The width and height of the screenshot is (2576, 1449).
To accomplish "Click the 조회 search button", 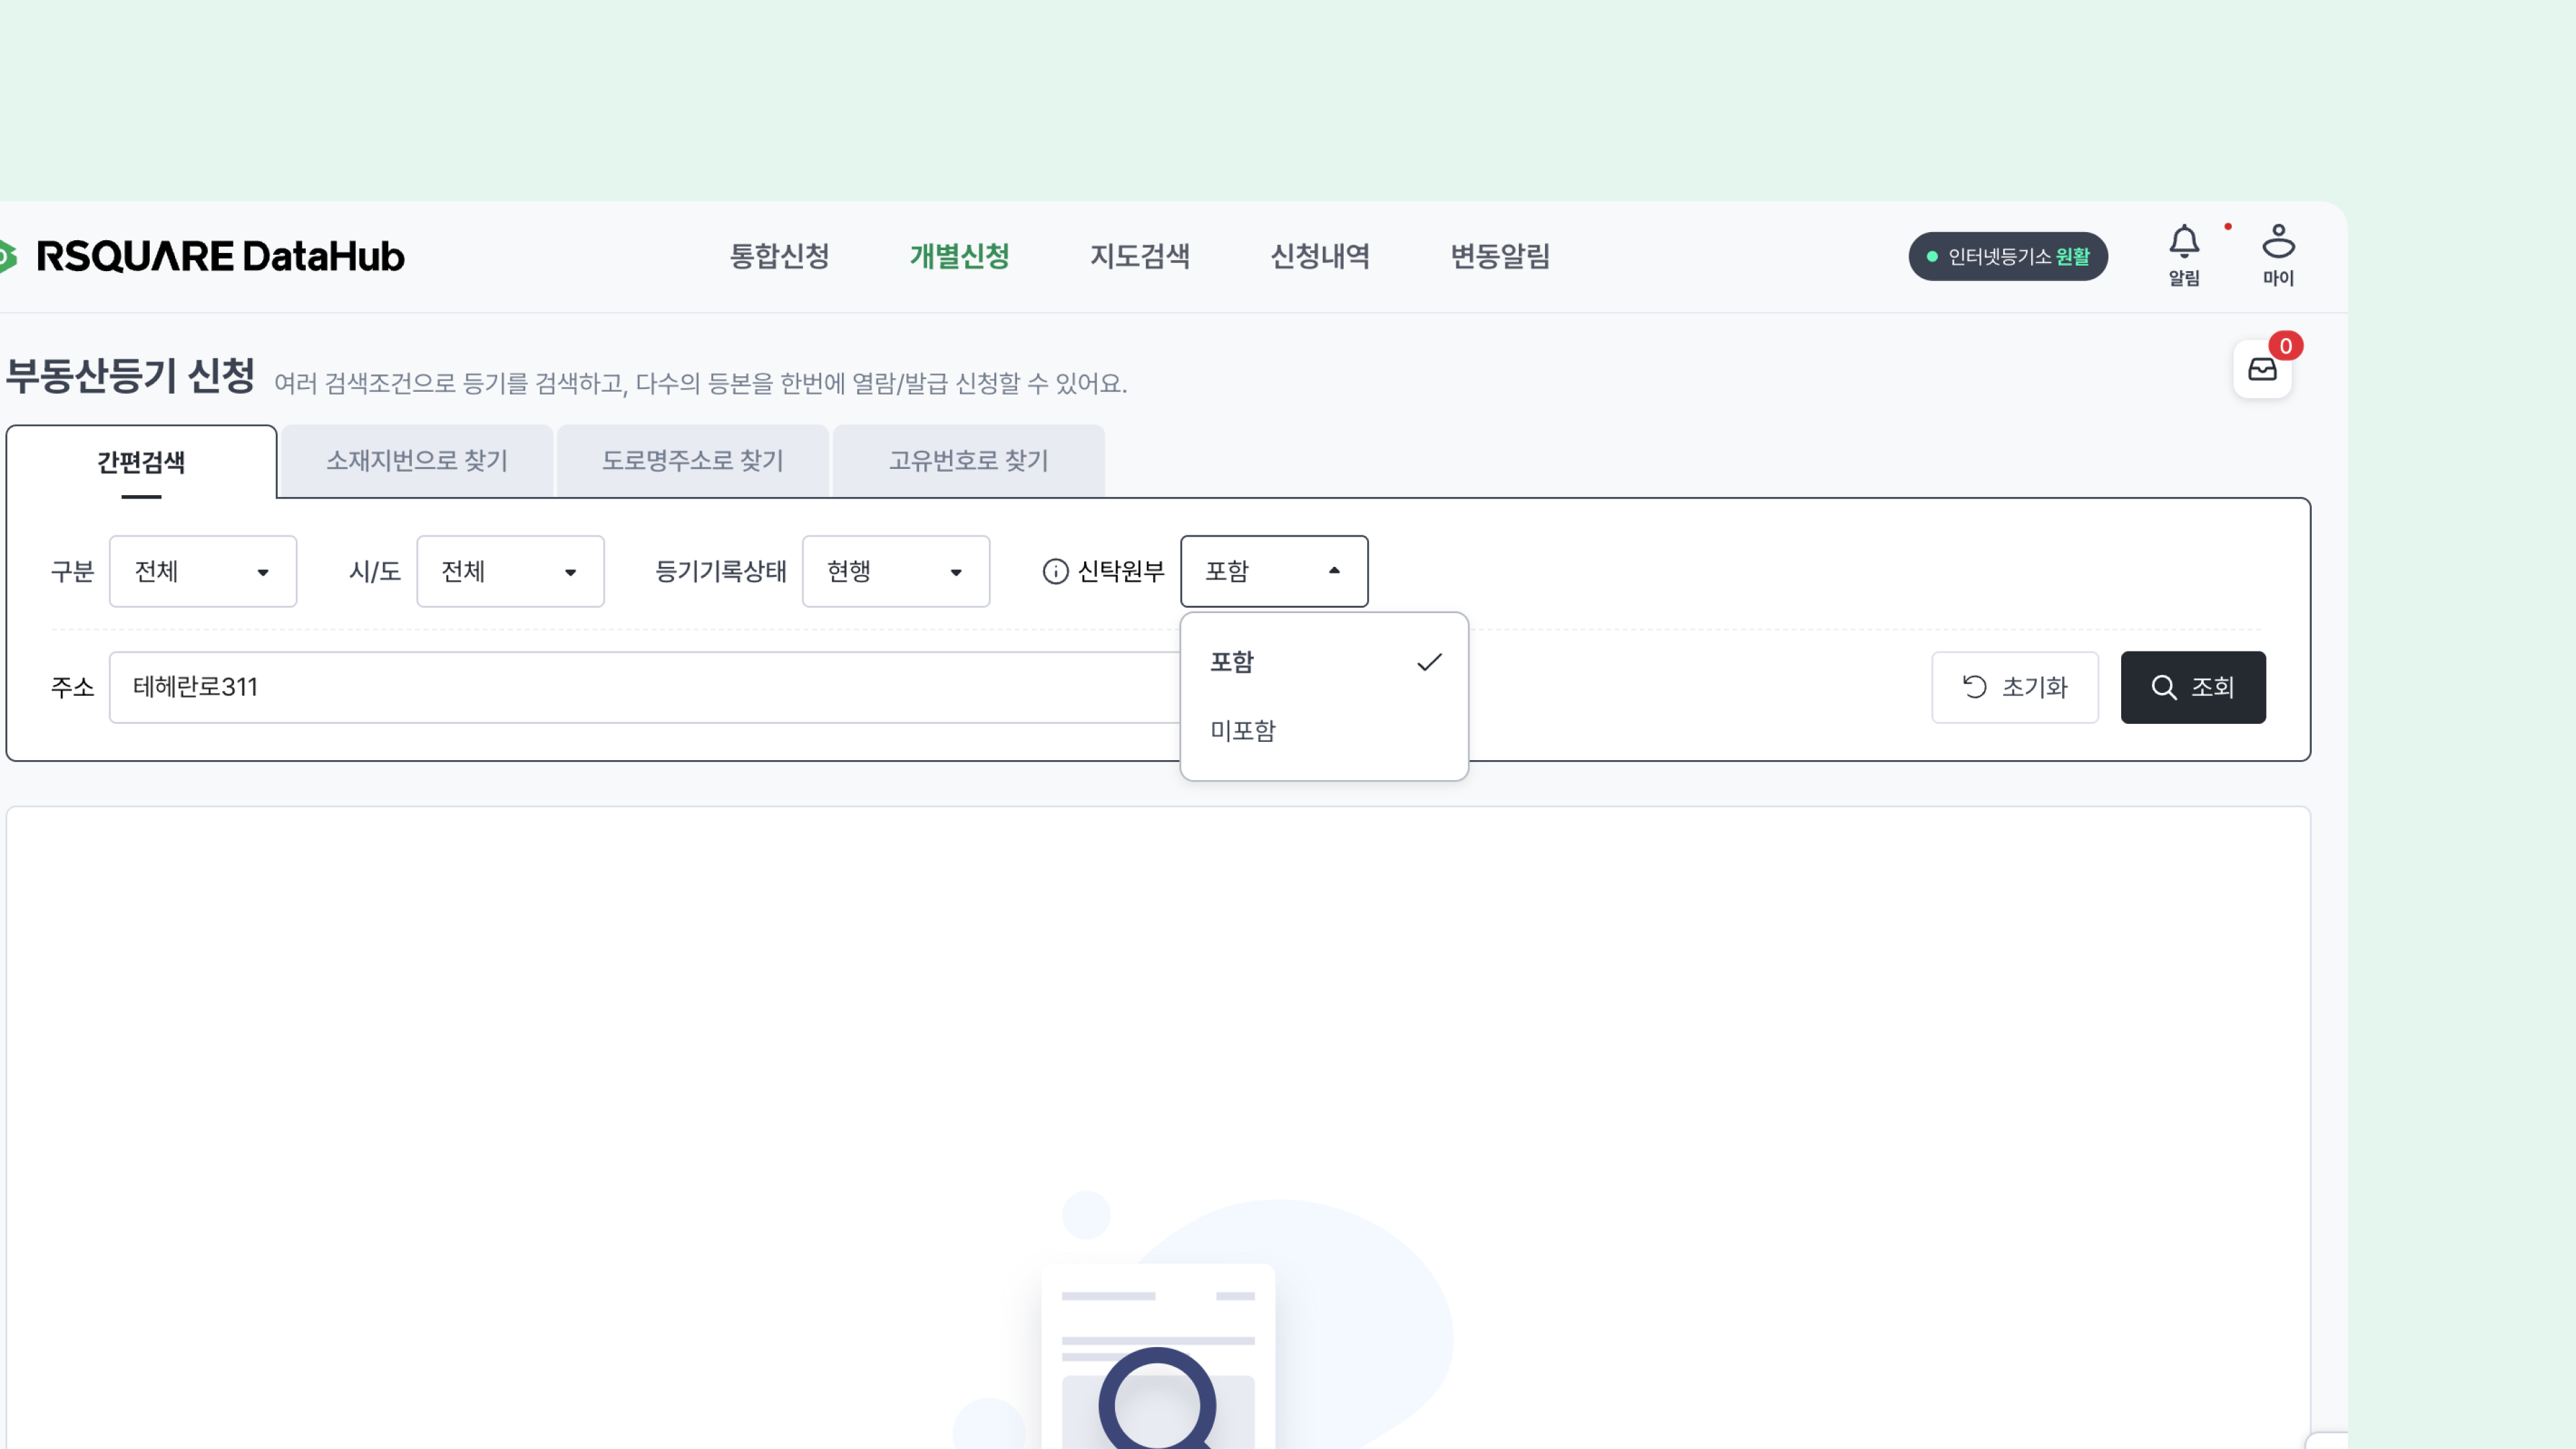I will click(2192, 687).
